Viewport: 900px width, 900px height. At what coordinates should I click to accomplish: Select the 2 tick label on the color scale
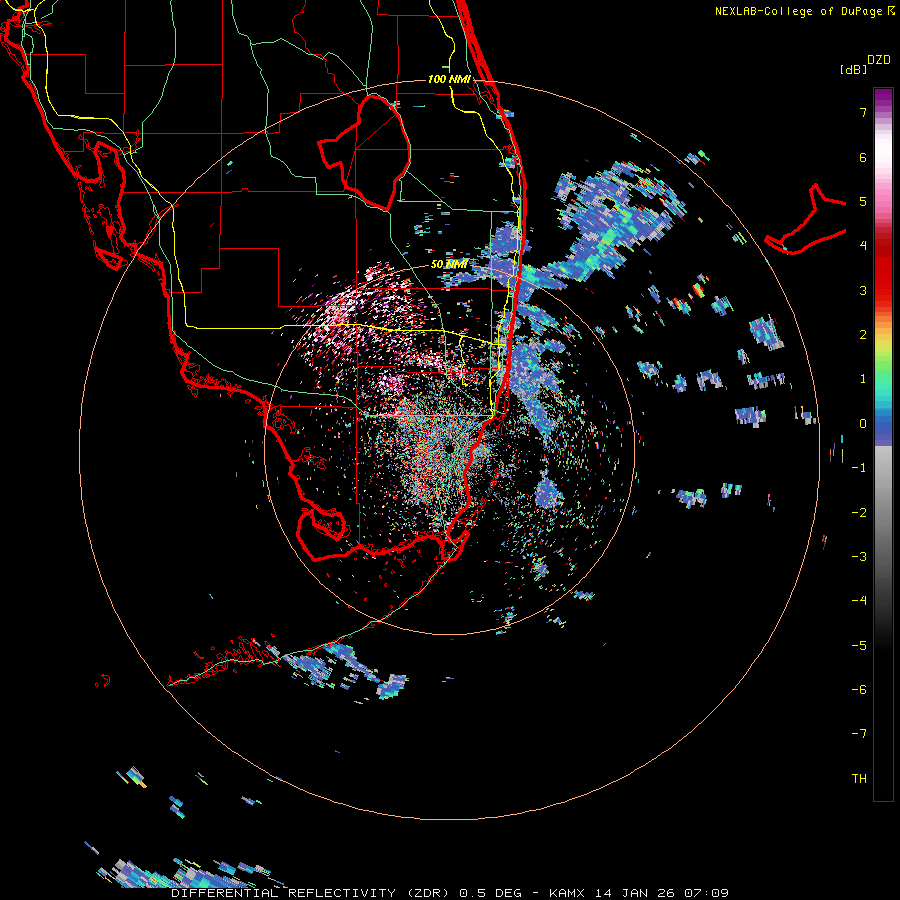[863, 335]
